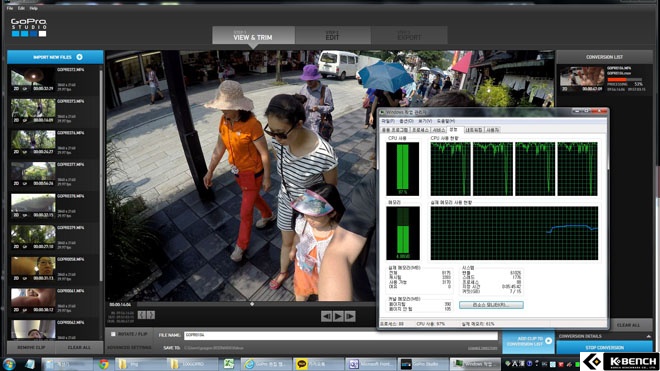Switch to Step 1 View & Trim tab
Viewport: 660px width, 371px height.
click(x=253, y=35)
